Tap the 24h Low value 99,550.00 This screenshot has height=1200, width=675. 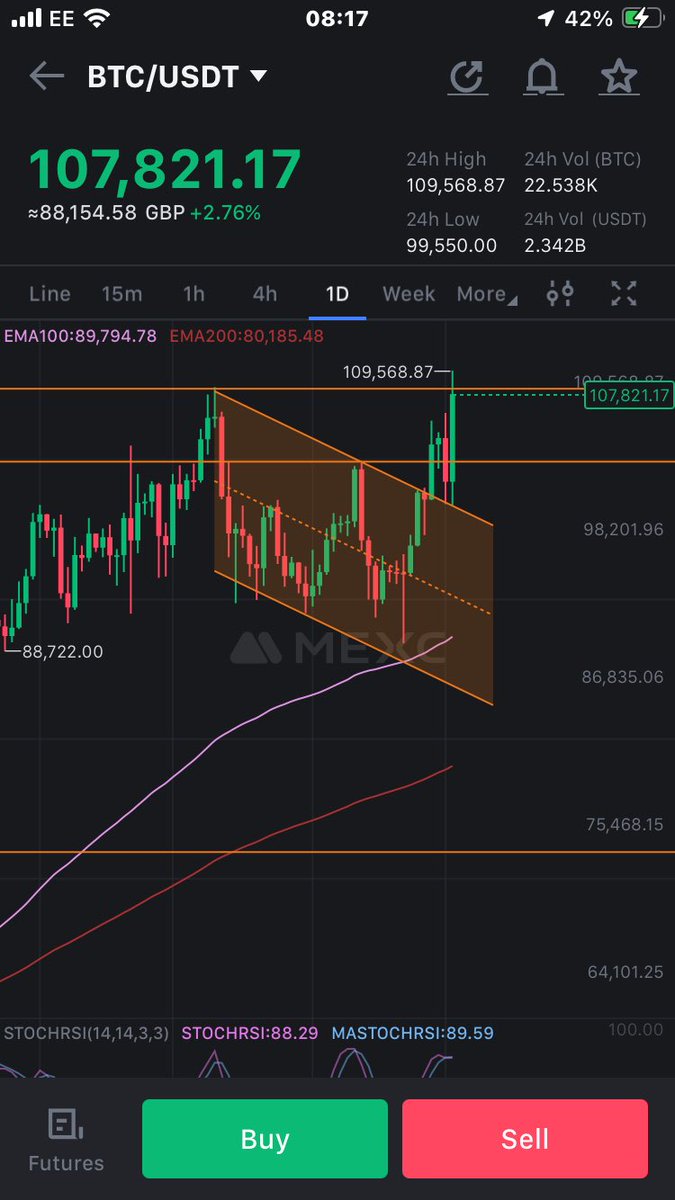(451, 246)
